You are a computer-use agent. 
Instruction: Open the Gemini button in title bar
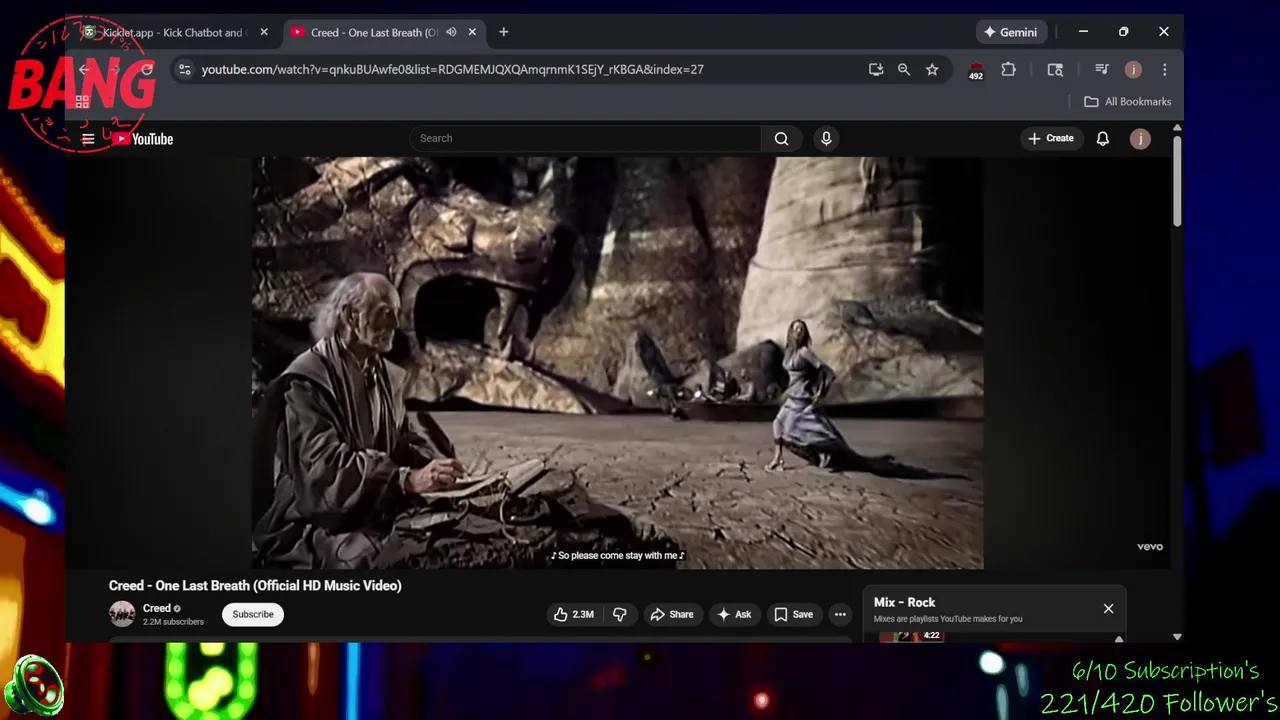tap(1010, 32)
